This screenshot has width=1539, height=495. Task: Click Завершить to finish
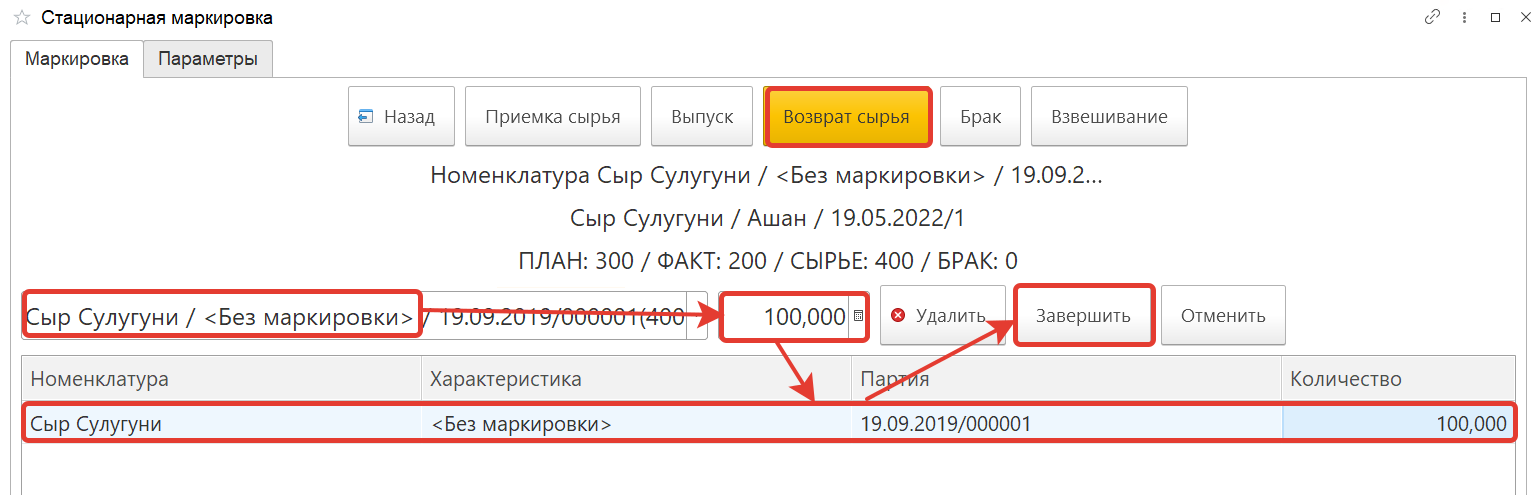tap(1083, 316)
